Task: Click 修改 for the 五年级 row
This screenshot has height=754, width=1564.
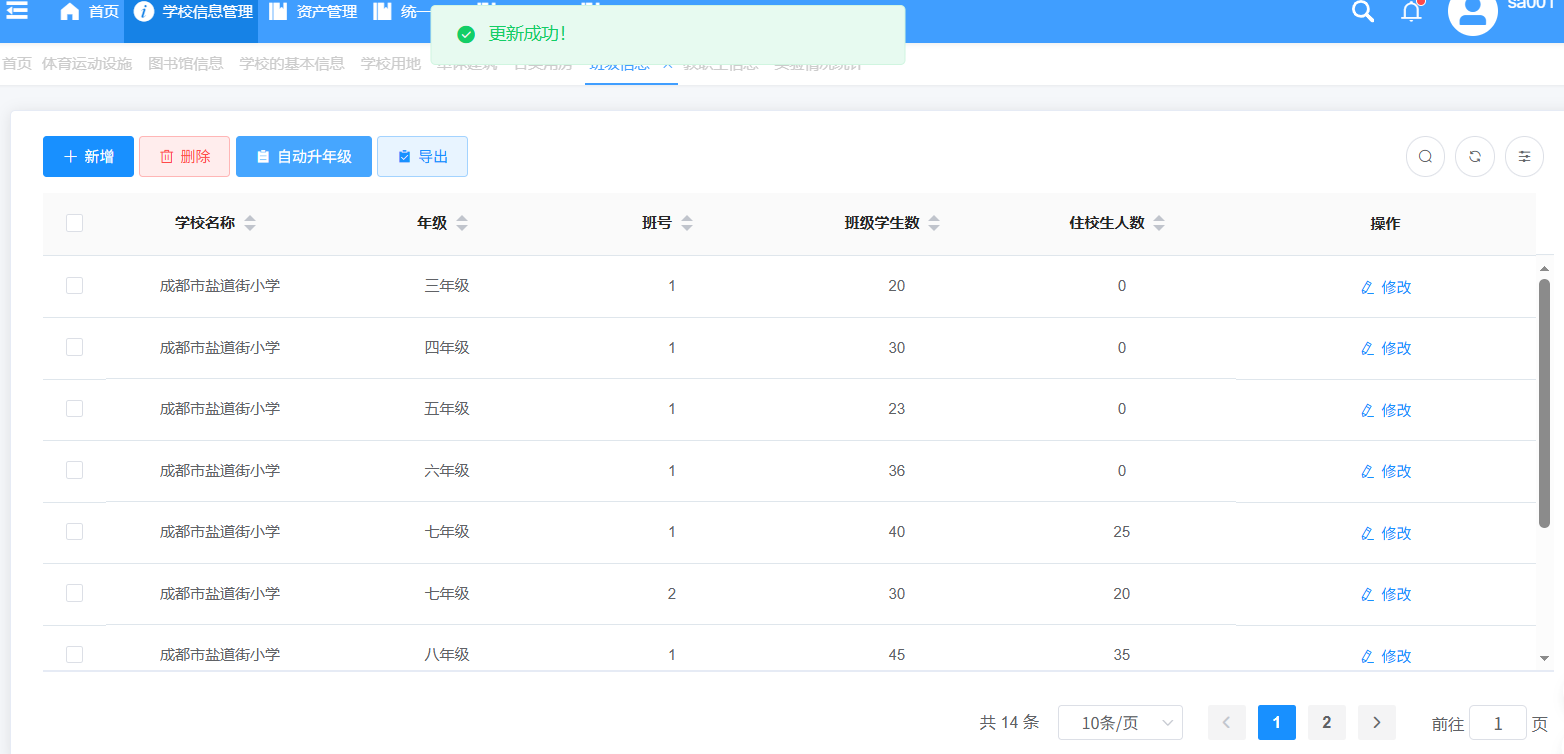Action: 1386,410
